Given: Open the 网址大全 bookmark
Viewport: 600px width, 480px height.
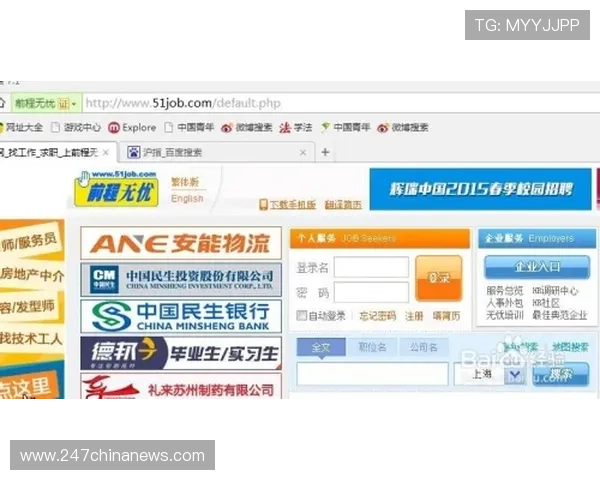Looking at the screenshot, I should pos(21,127).
